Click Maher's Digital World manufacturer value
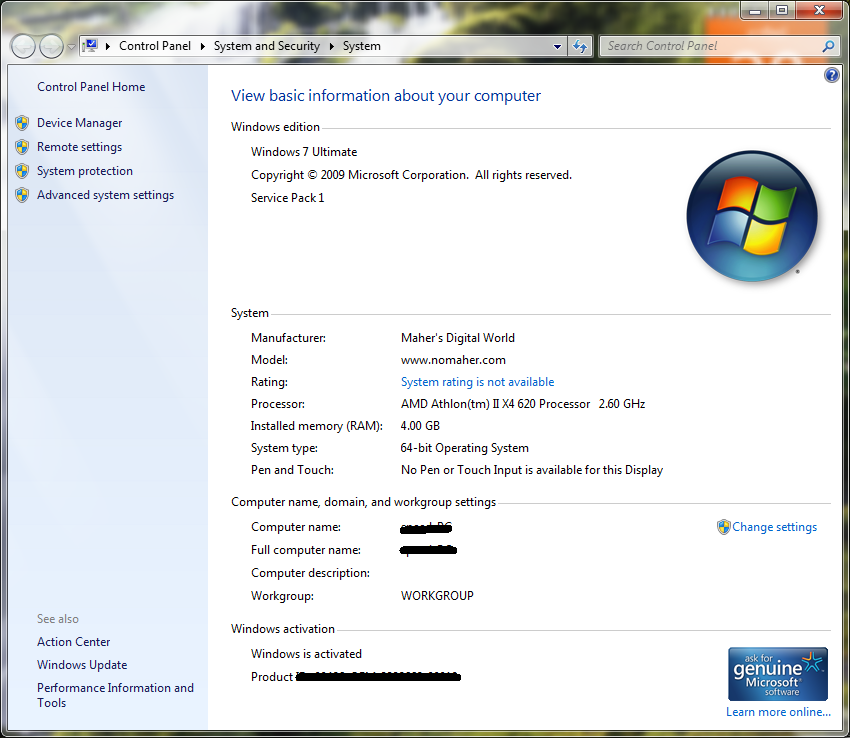This screenshot has width=850, height=738. click(x=458, y=338)
